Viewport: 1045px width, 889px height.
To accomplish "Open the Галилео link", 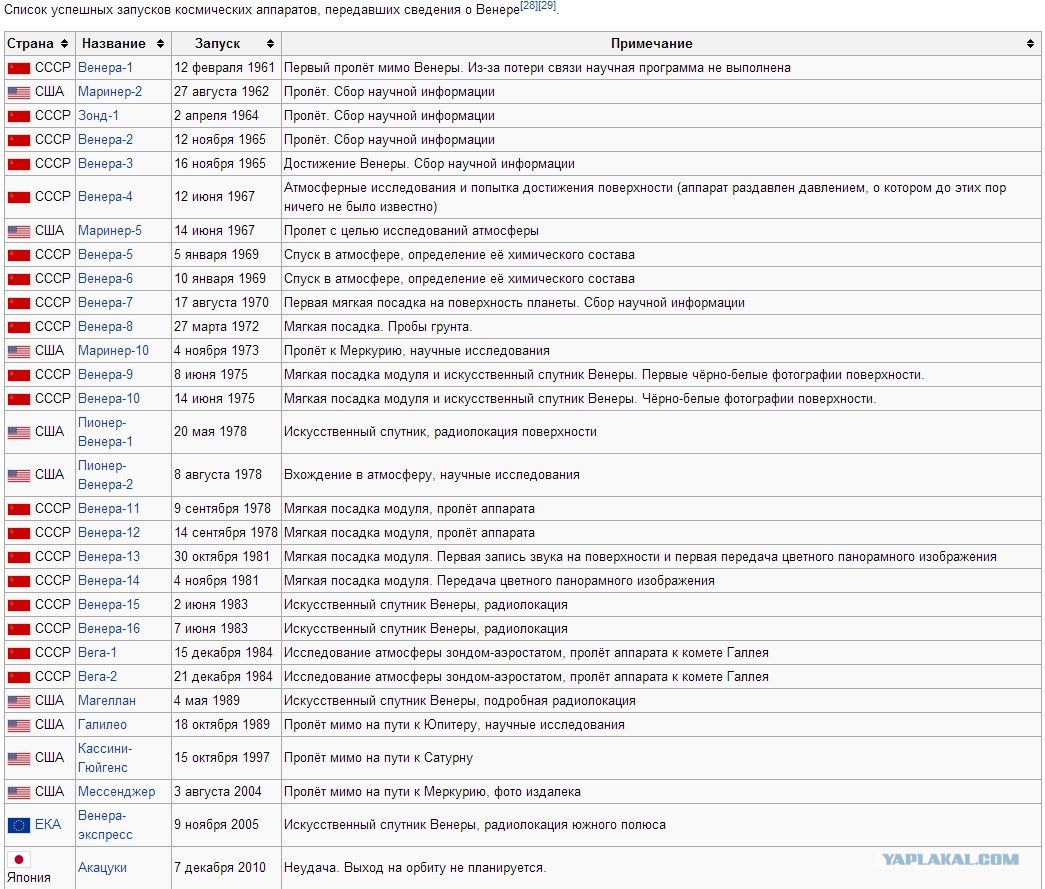I will pos(102,724).
